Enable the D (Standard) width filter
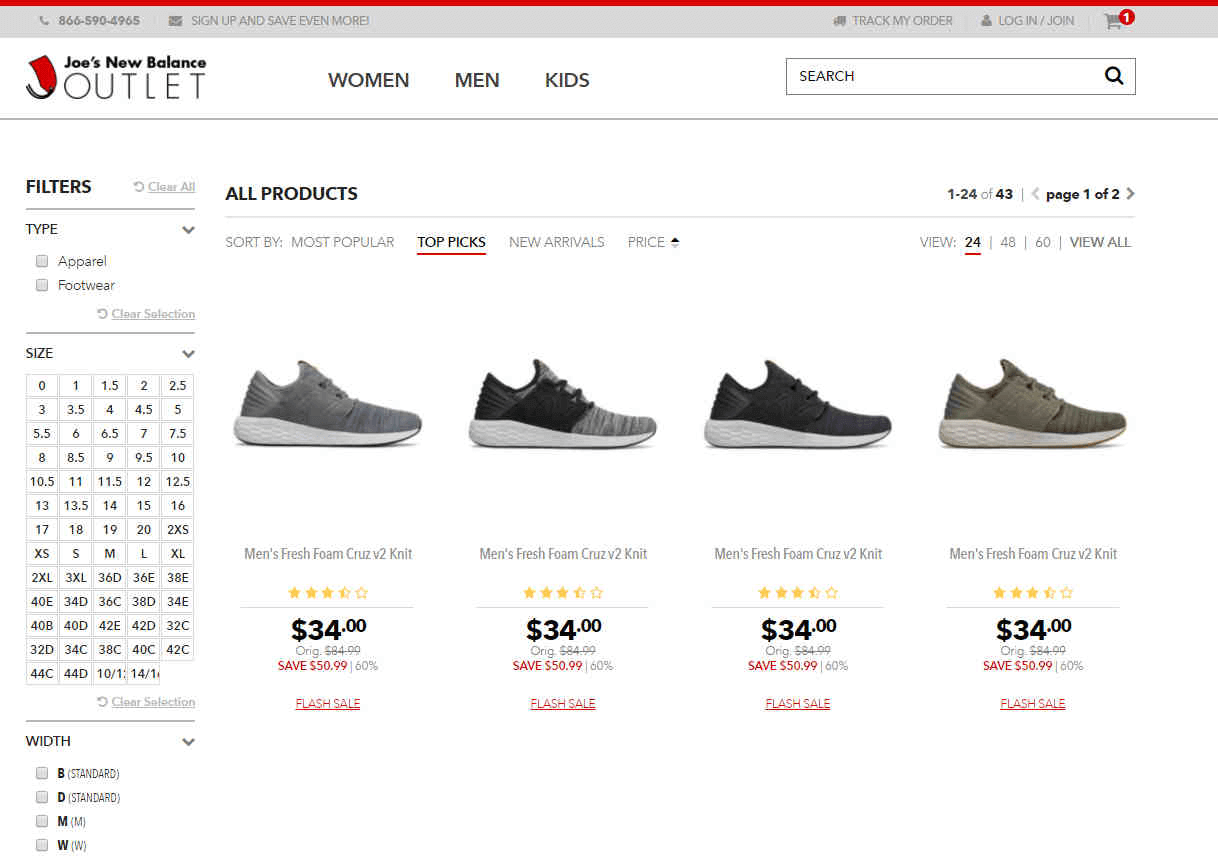The height and width of the screenshot is (860, 1218). 42,797
